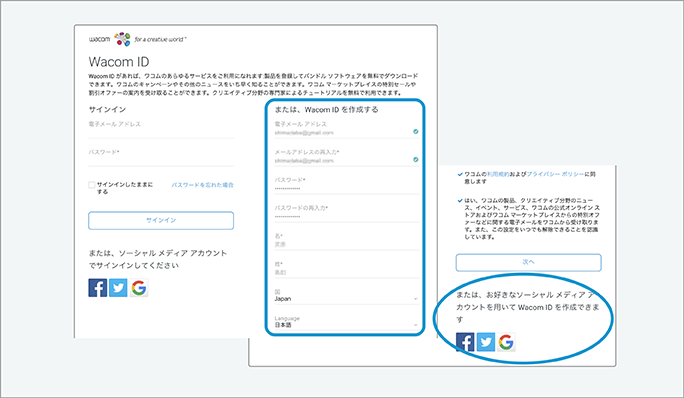This screenshot has height=398, width=684.
Task: Sign in with Facebook icon under サインイン
Action: [x=98, y=288]
